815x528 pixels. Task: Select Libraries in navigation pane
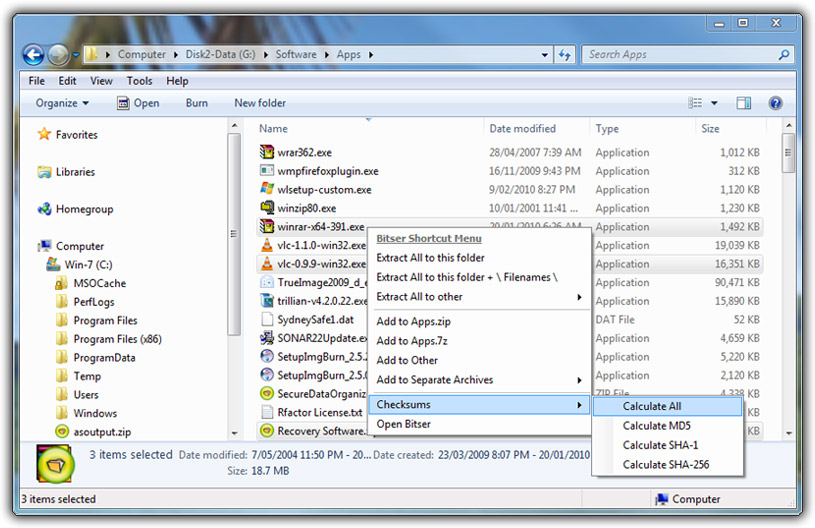point(75,172)
